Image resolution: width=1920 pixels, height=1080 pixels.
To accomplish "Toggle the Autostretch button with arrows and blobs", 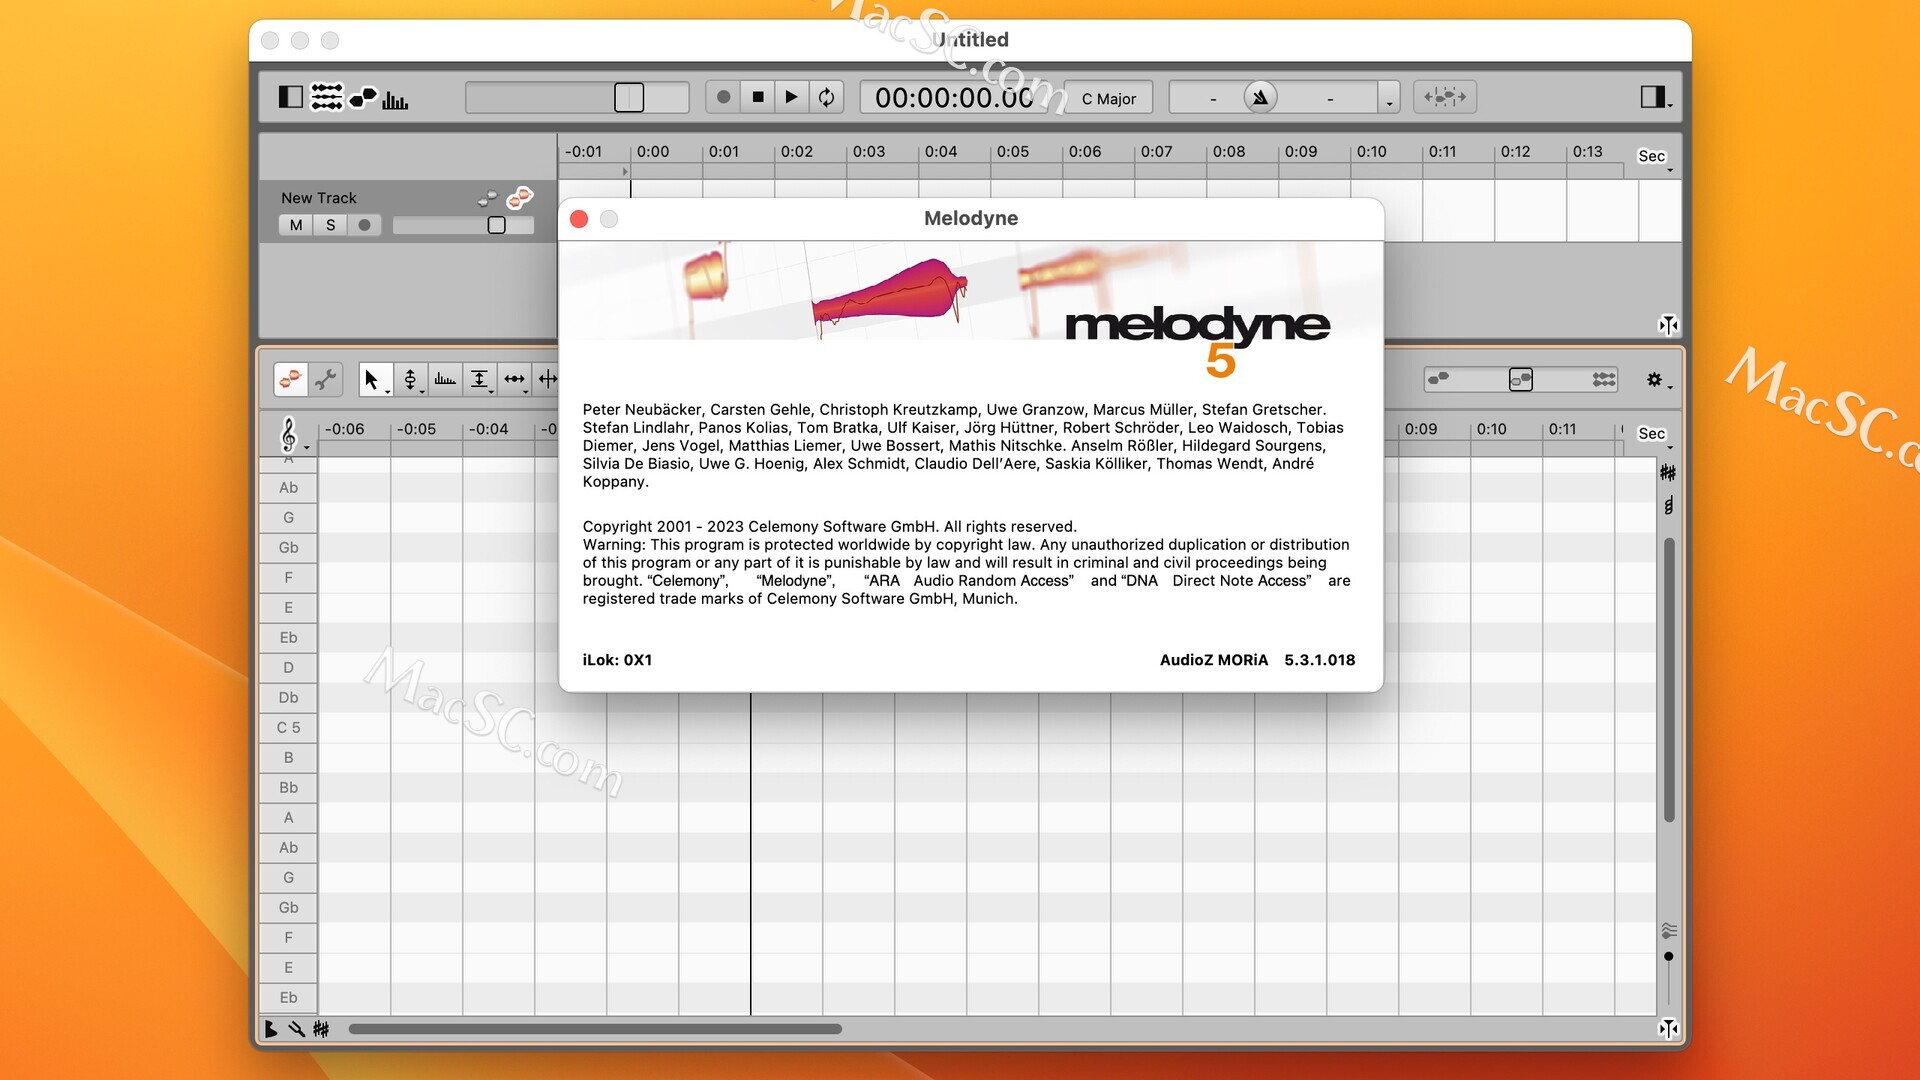I will pos(1445,97).
